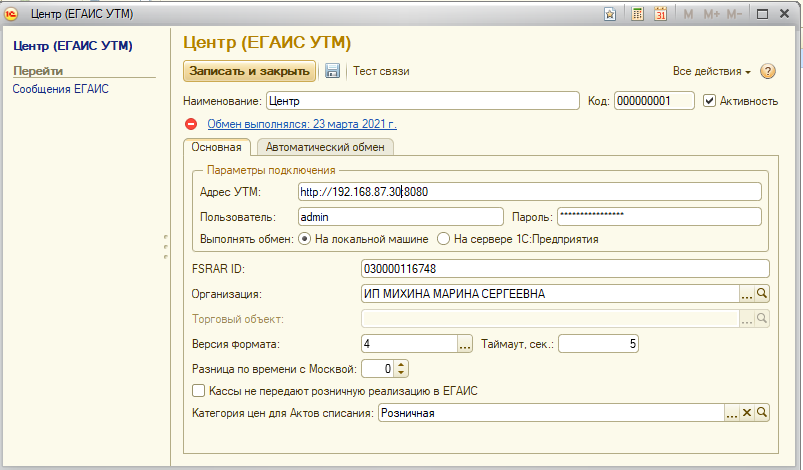Screen dimensions: 803x470
Task: Open organization magnifier search icon
Action: [x=762, y=293]
